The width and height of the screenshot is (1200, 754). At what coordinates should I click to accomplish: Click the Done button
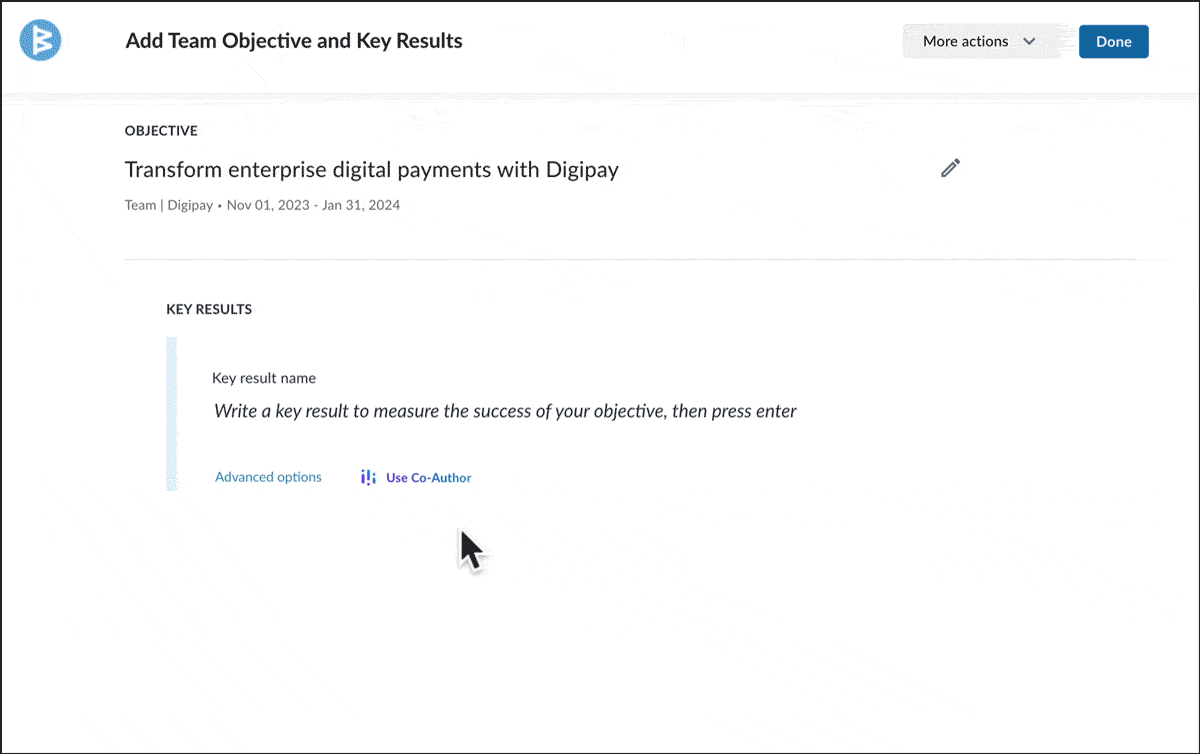click(x=1113, y=42)
